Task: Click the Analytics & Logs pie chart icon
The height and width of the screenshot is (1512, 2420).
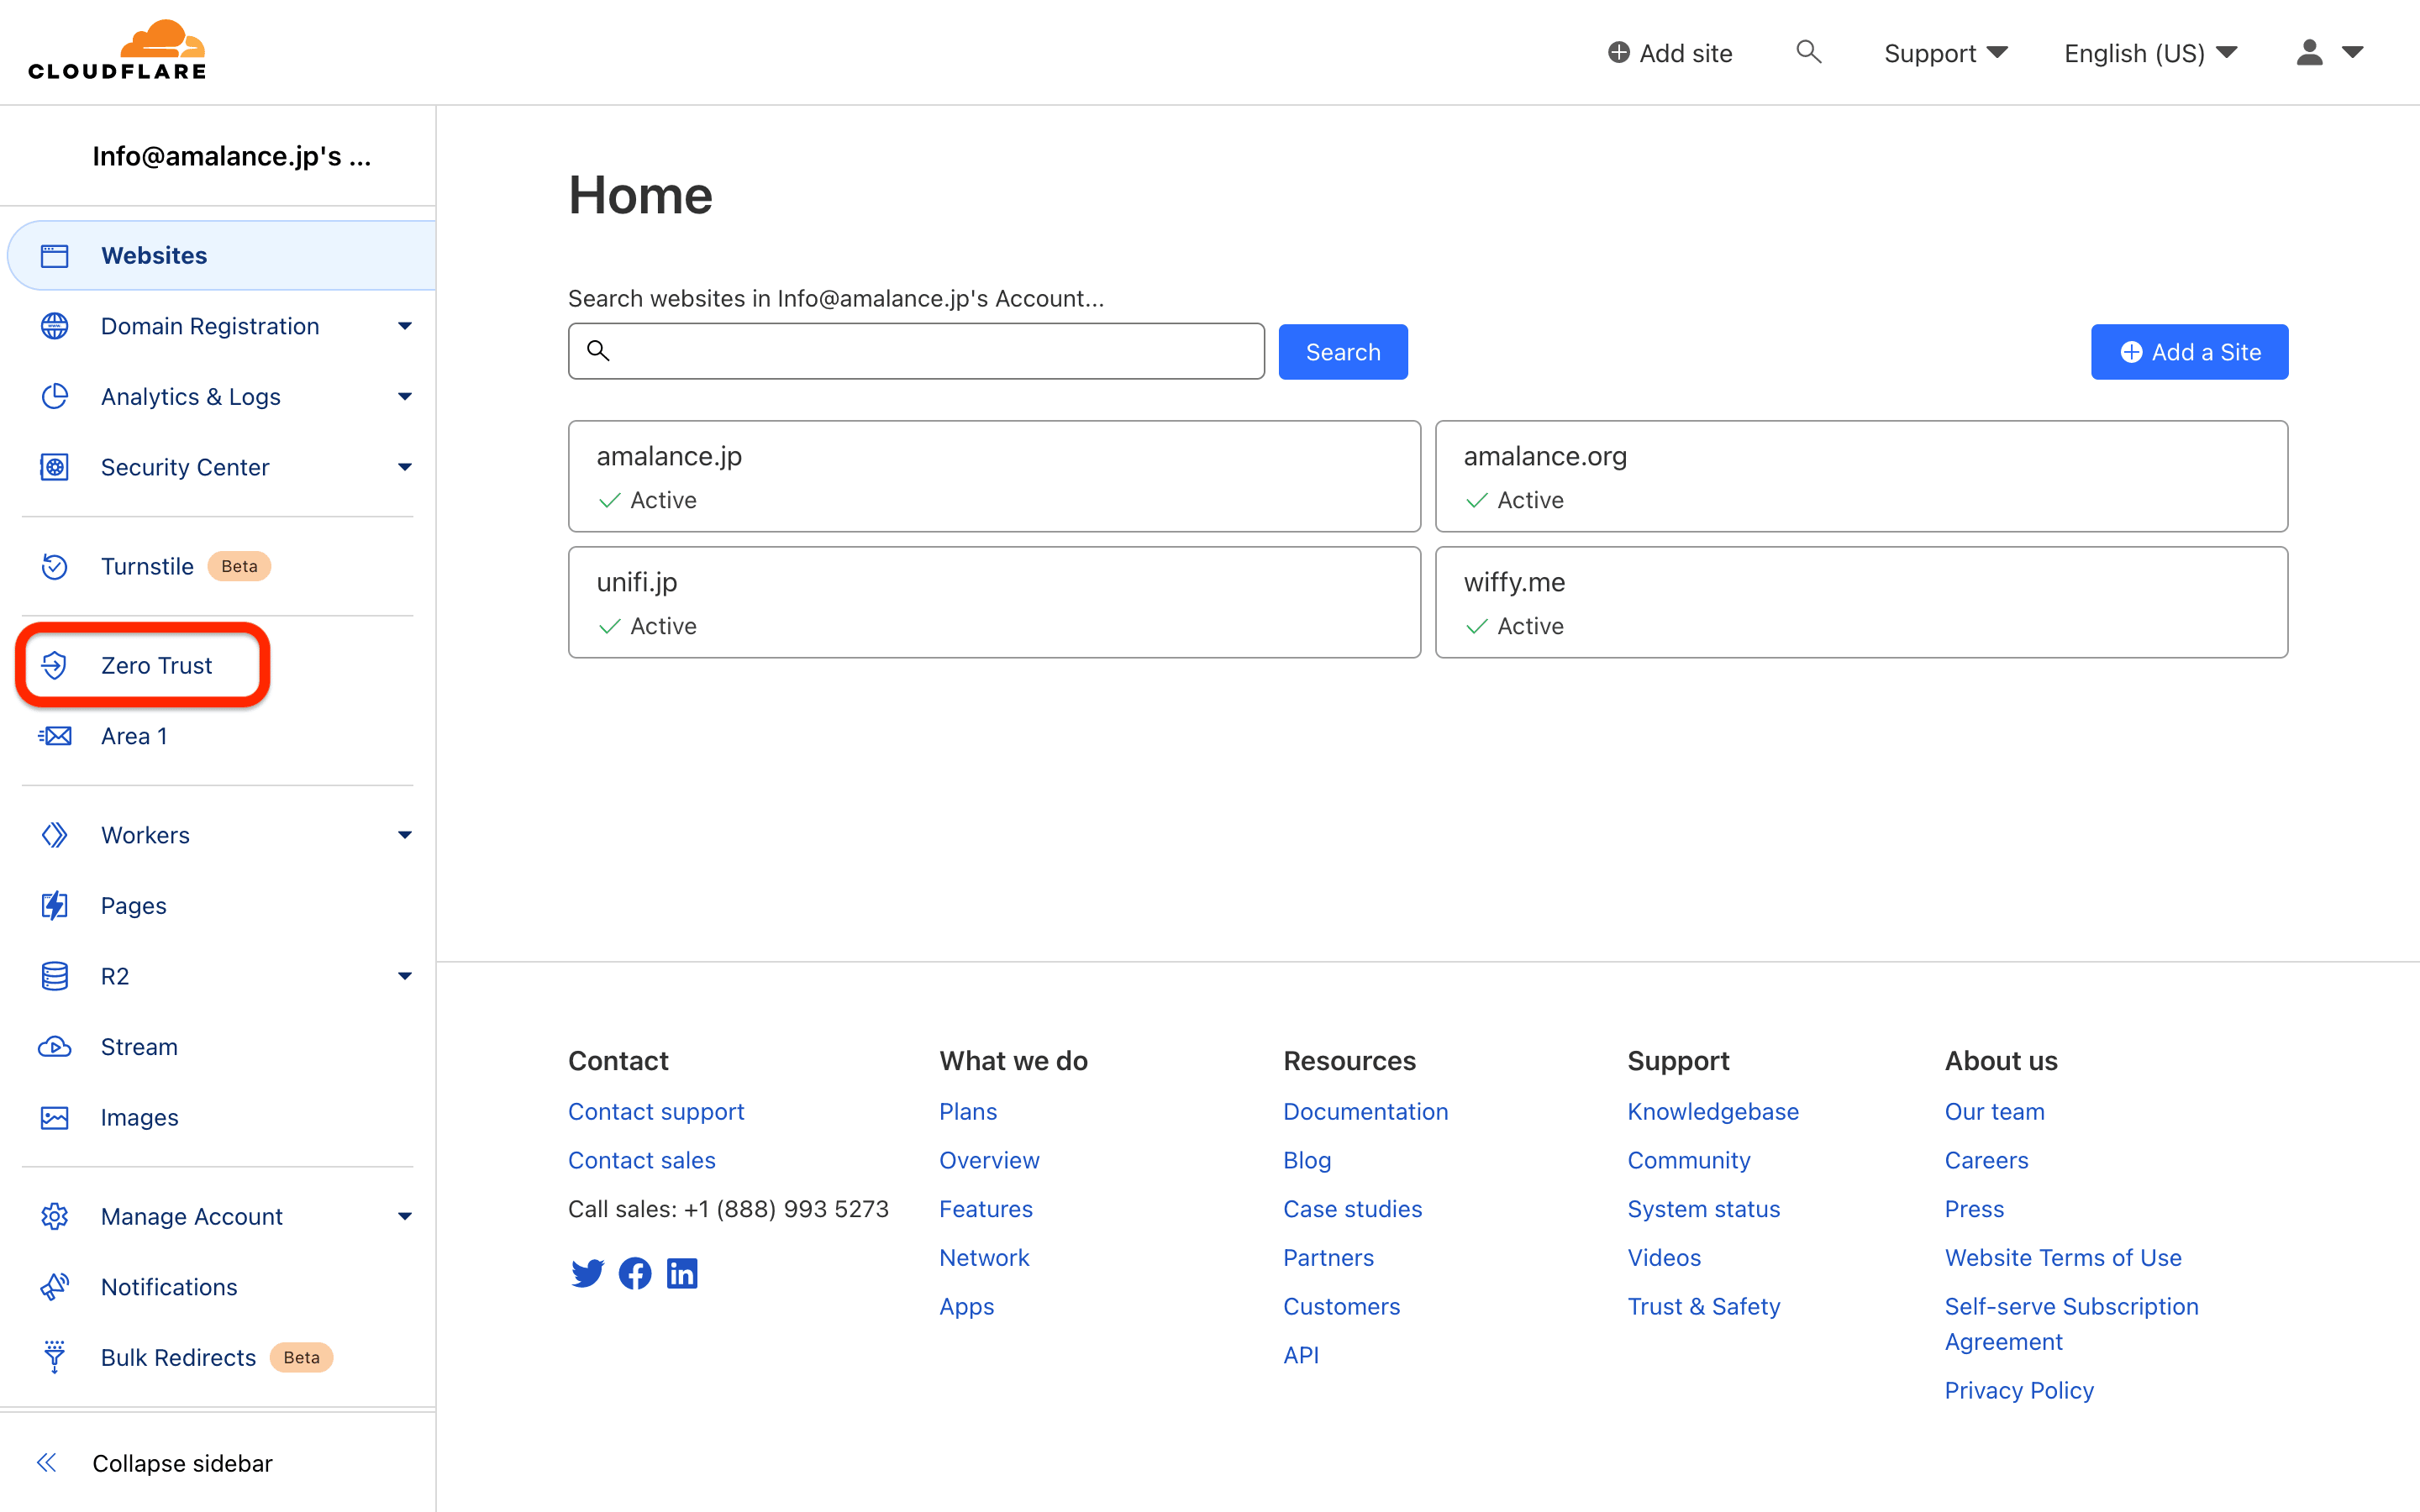Action: [x=55, y=396]
